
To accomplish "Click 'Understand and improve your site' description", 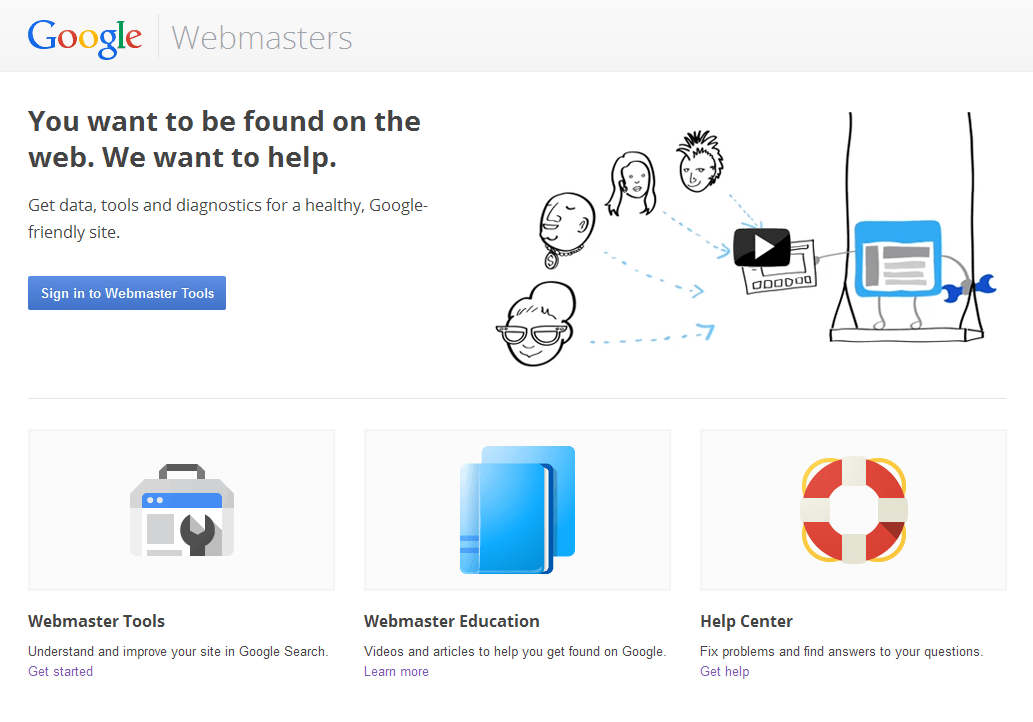I will click(178, 652).
